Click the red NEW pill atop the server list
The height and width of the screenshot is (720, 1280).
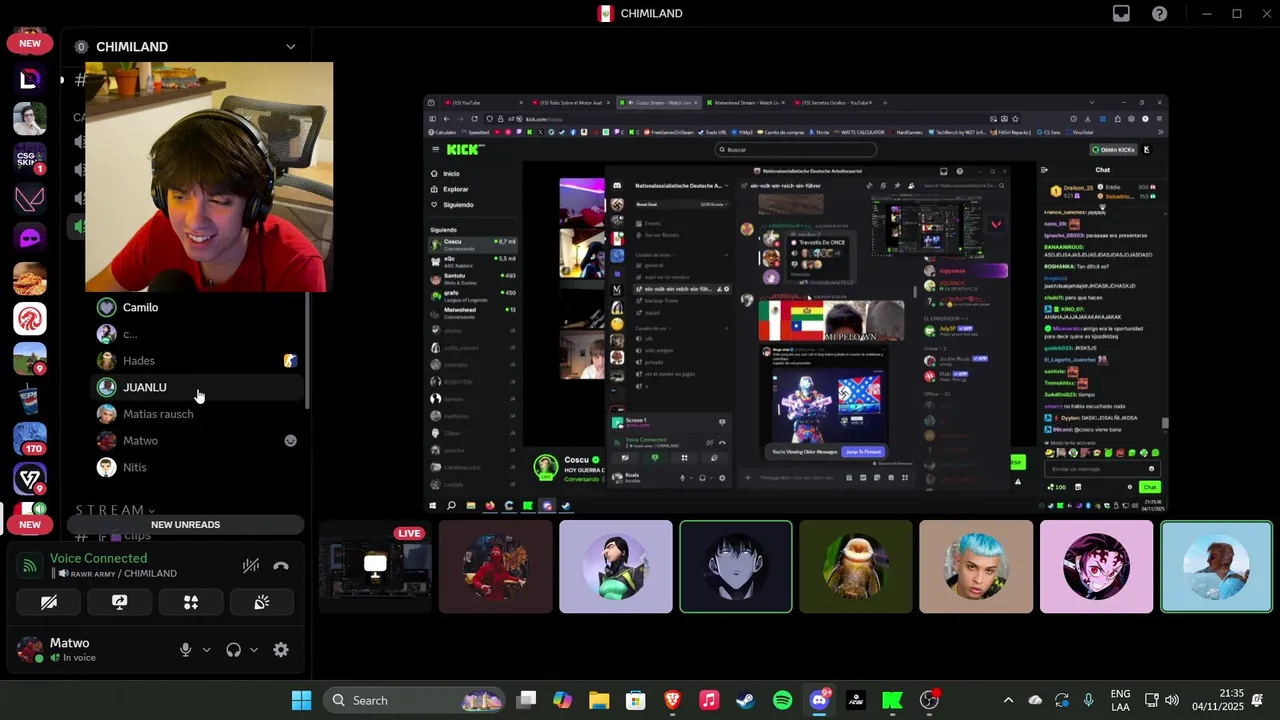[x=30, y=43]
